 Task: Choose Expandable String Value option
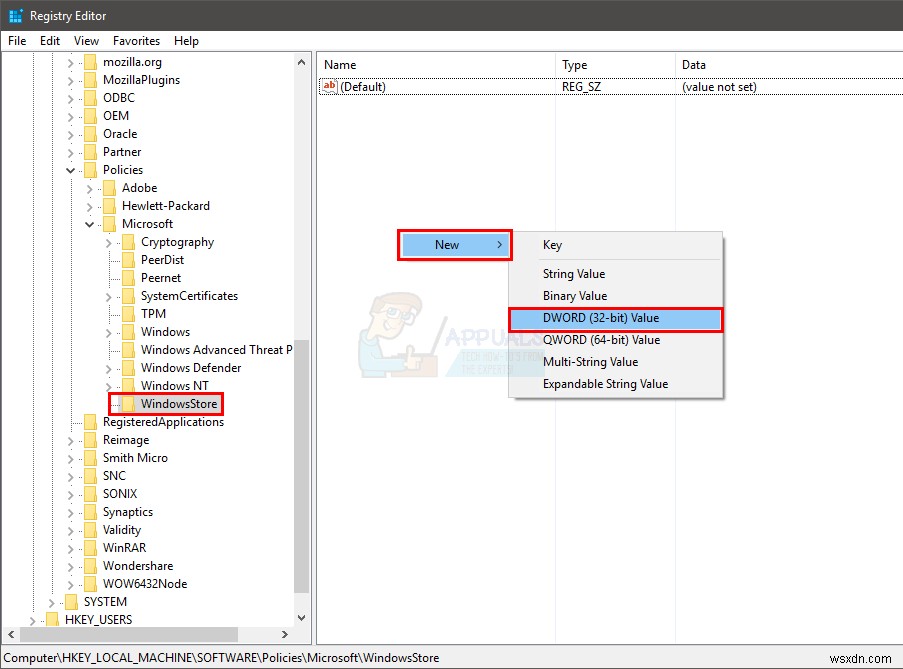pyautogui.click(x=616, y=384)
